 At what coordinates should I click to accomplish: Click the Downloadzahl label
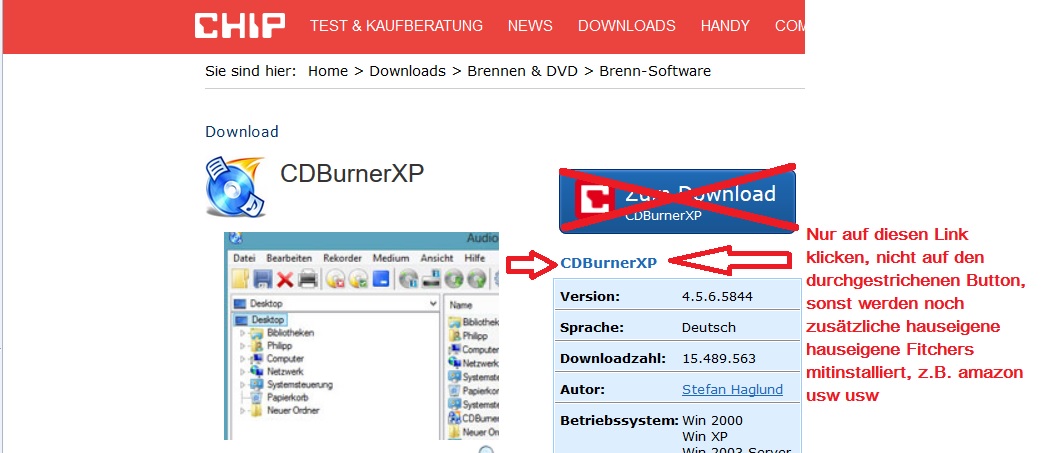pyautogui.click(x=613, y=358)
